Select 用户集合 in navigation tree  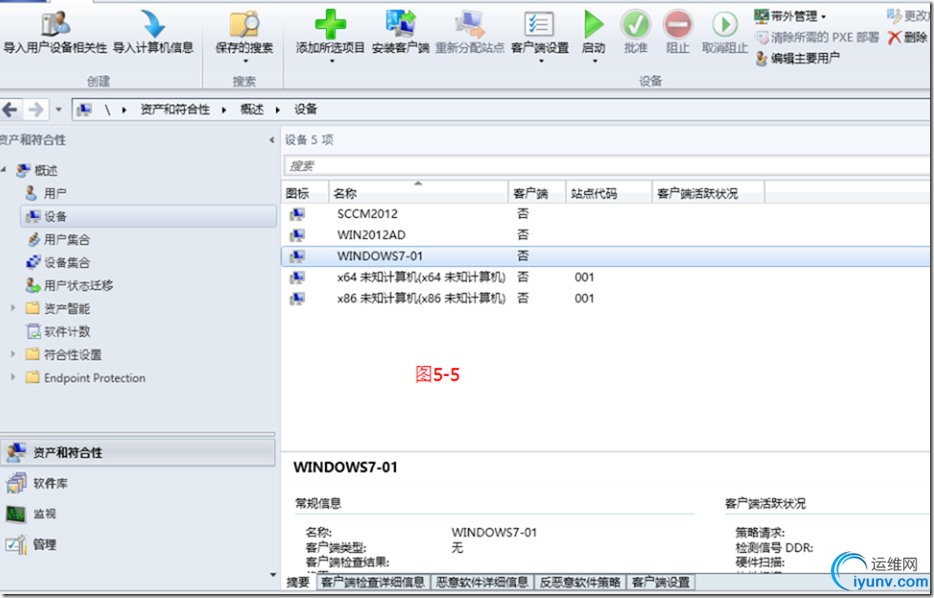click(58, 239)
